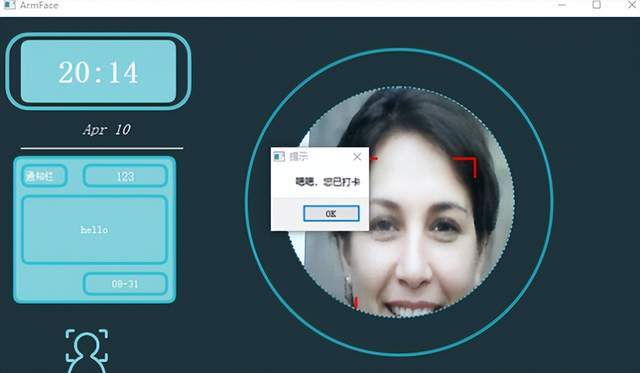Click the 20:14 clock display
Image resolution: width=640 pixels, height=373 pixels.
(x=98, y=71)
